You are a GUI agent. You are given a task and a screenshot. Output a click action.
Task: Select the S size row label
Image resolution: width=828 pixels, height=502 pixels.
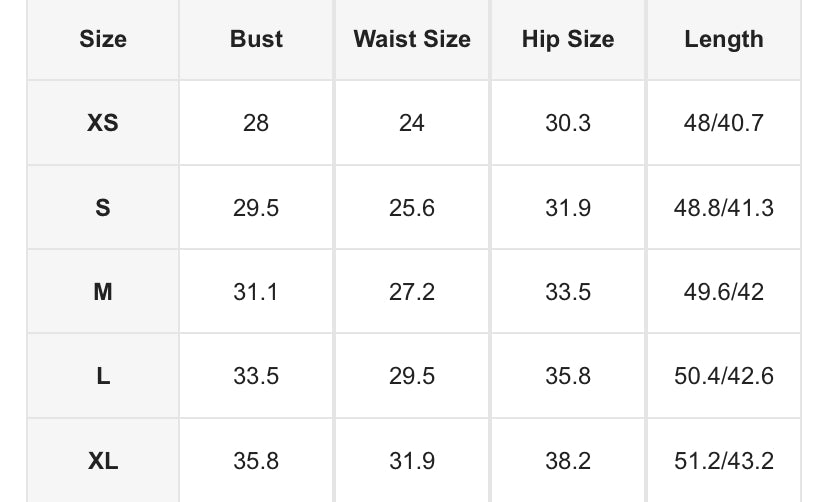pos(103,208)
